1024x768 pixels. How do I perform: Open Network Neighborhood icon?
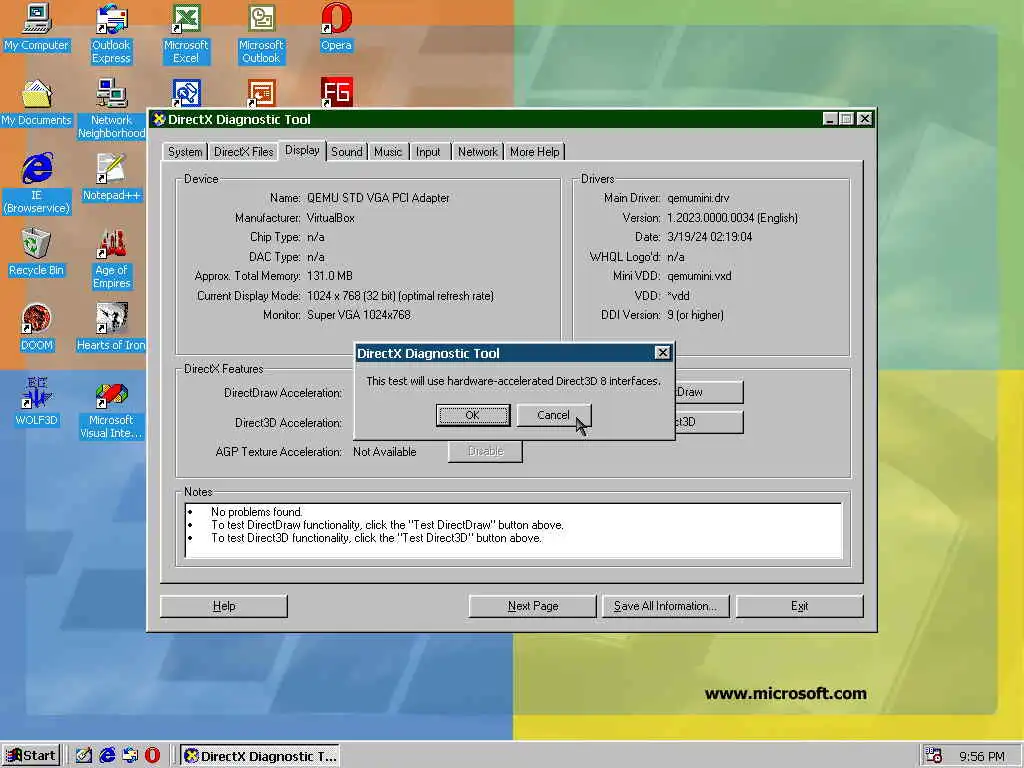coord(111,108)
